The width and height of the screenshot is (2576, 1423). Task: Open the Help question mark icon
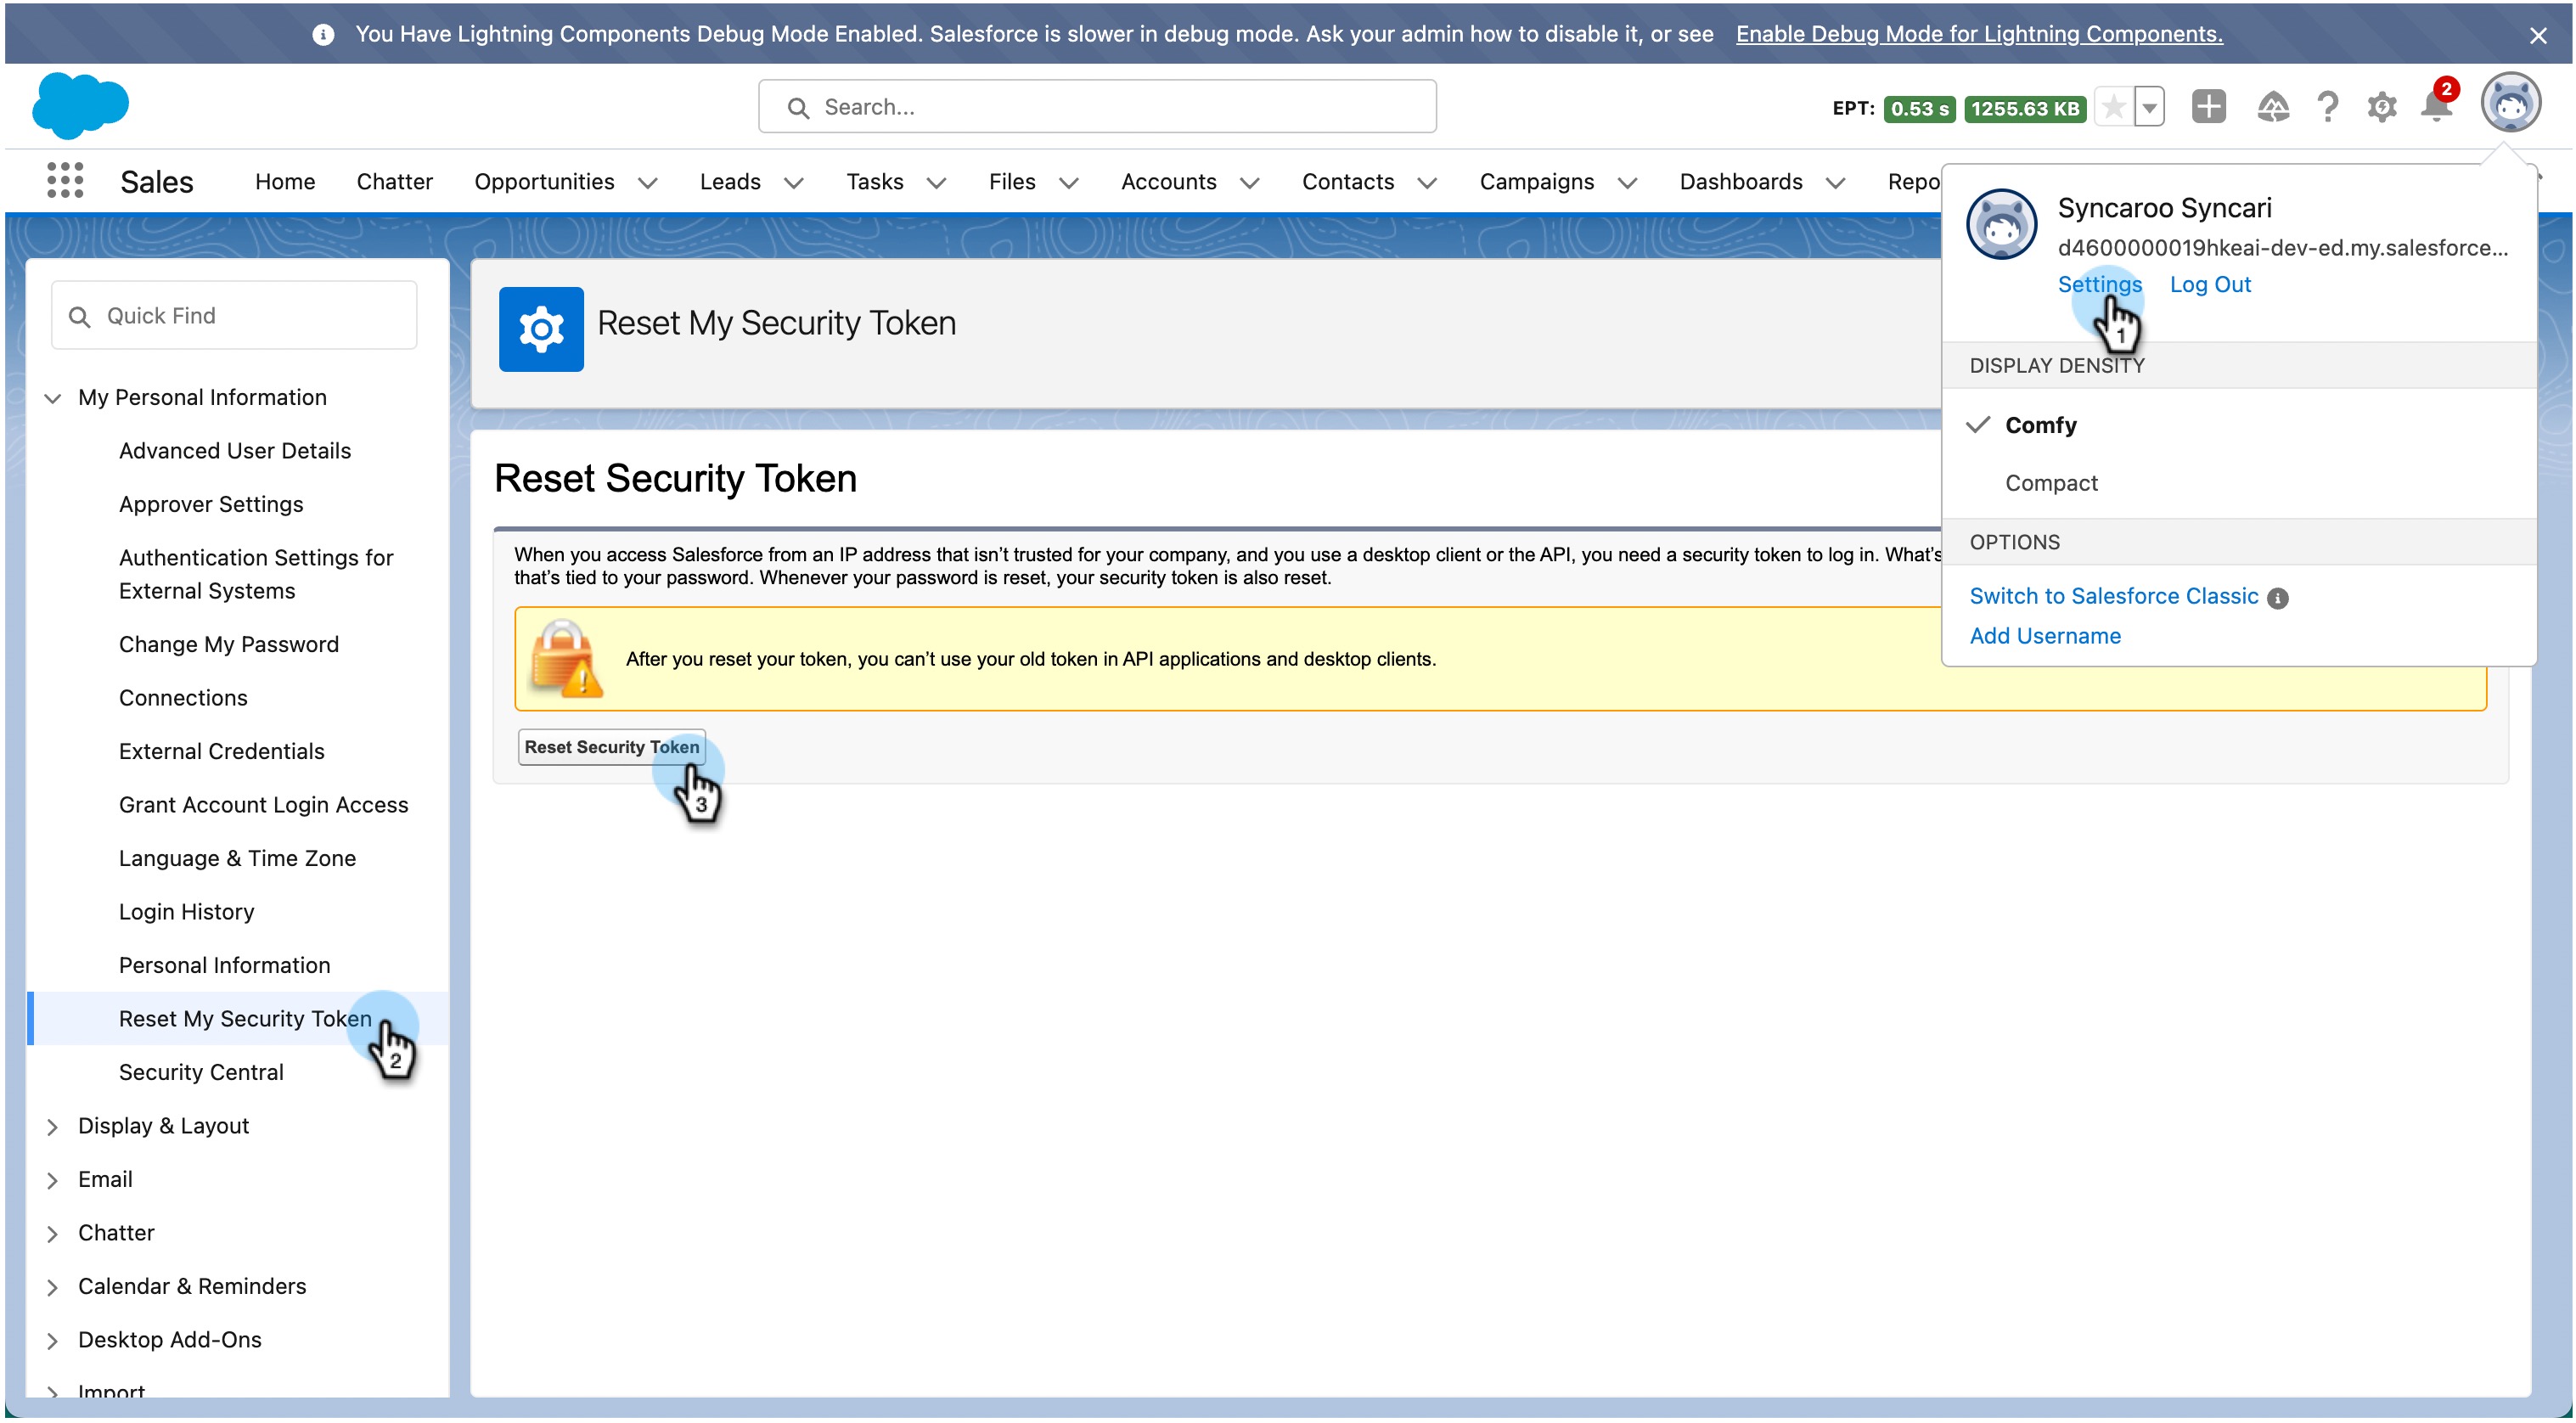[x=2327, y=106]
